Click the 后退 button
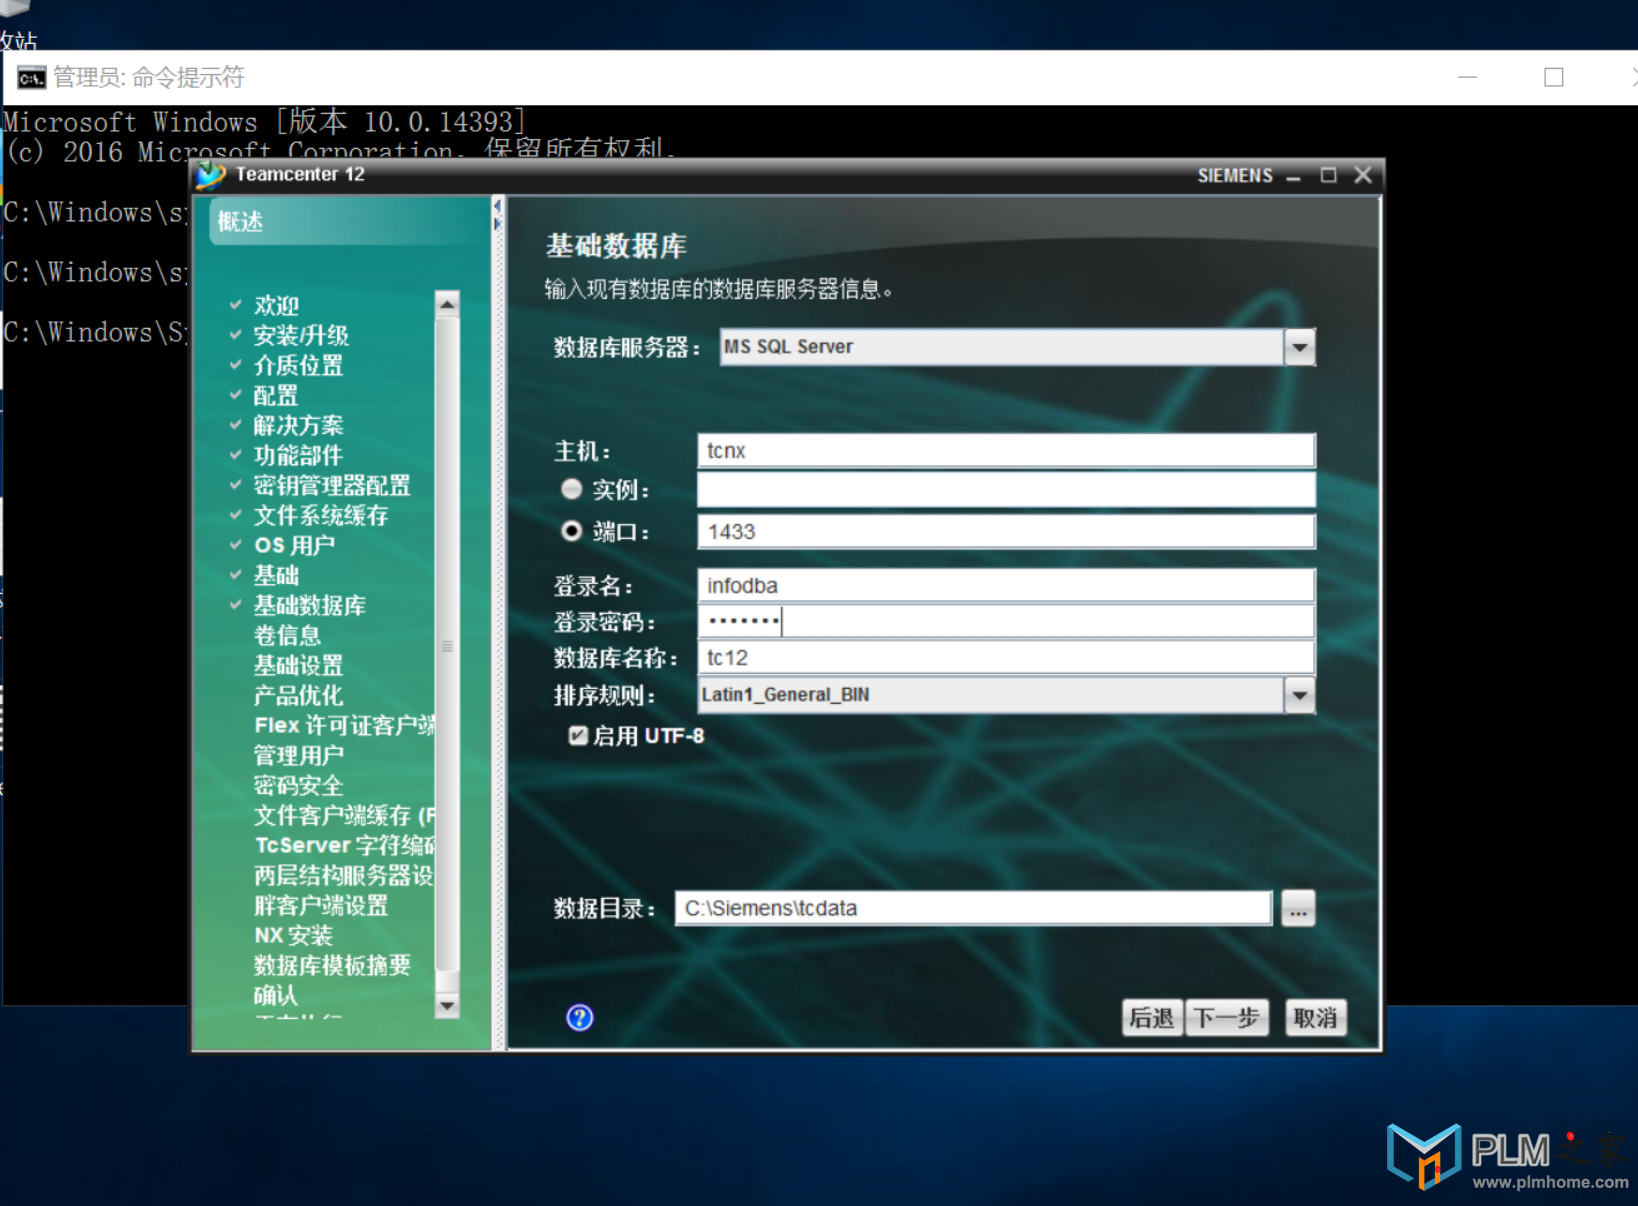This screenshot has height=1206, width=1638. [1152, 1018]
